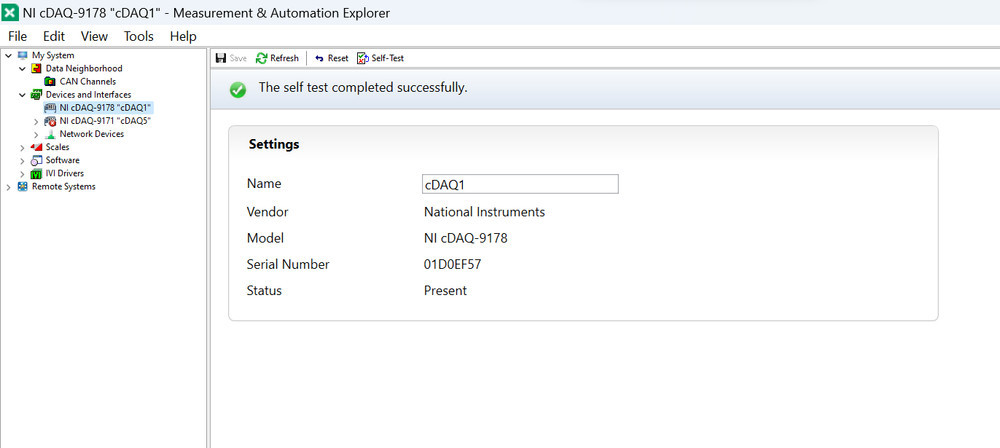1000x448 pixels.
Task: Expand the NI cDAQ-9171 "cDAQ5" node
Action: [x=36, y=121]
